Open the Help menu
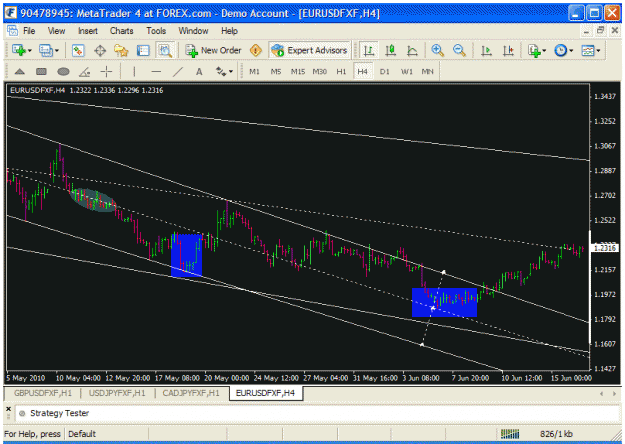 tap(229, 31)
